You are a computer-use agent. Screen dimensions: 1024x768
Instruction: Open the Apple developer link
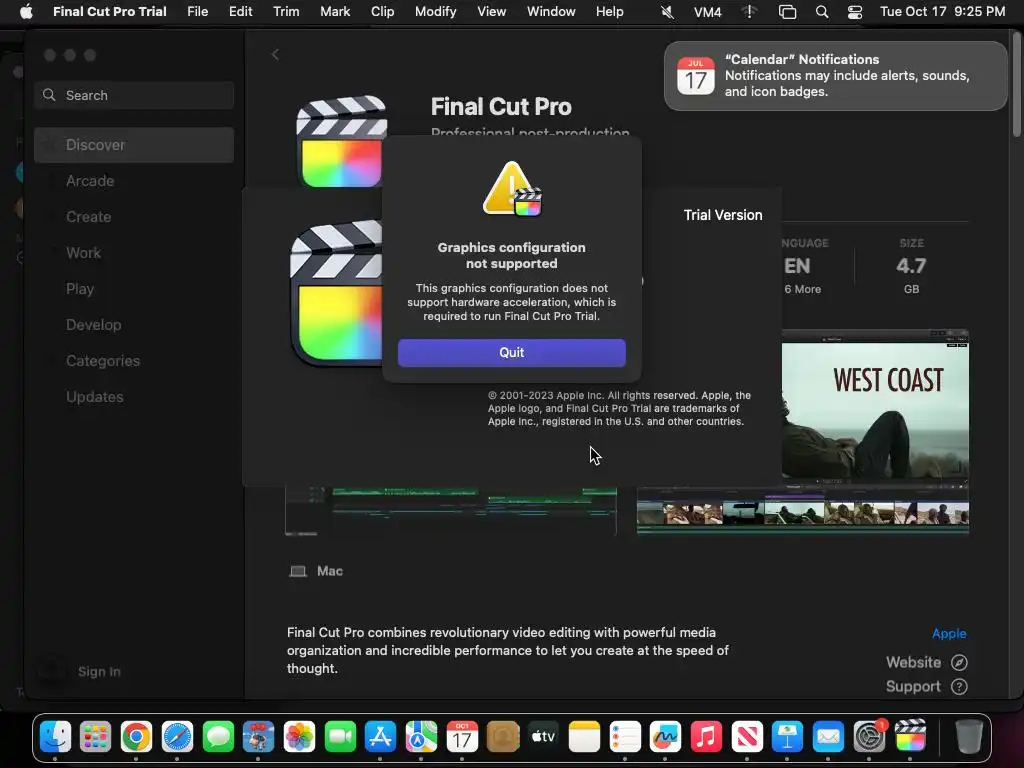click(x=949, y=633)
